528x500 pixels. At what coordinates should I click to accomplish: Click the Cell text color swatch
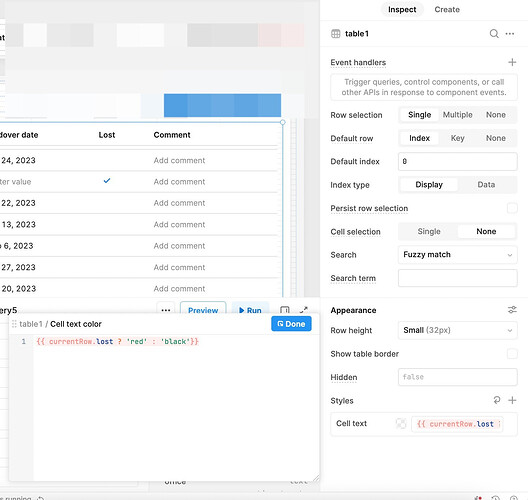[x=401, y=424]
